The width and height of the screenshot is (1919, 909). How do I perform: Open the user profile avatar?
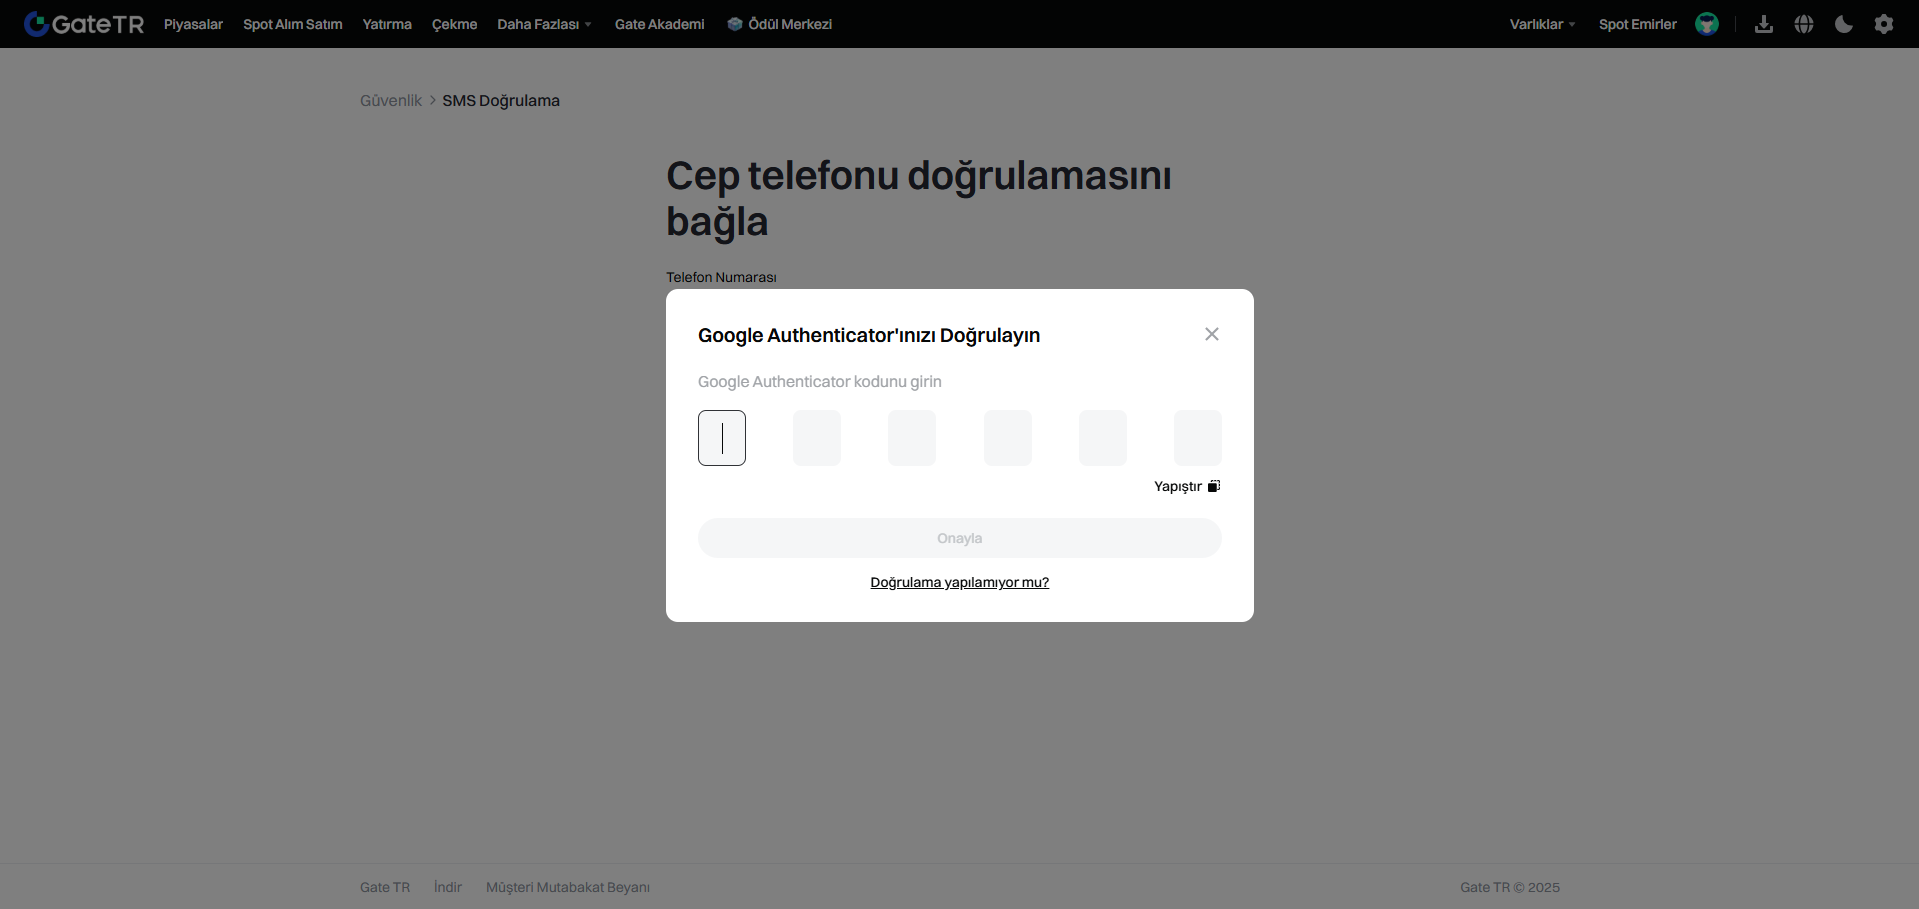pos(1706,24)
